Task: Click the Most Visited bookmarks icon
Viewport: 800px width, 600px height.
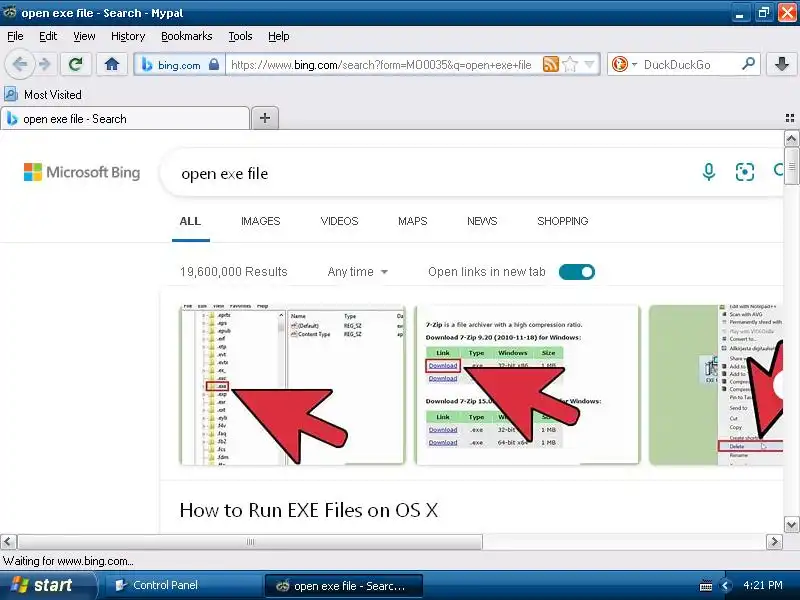Action: pos(11,94)
